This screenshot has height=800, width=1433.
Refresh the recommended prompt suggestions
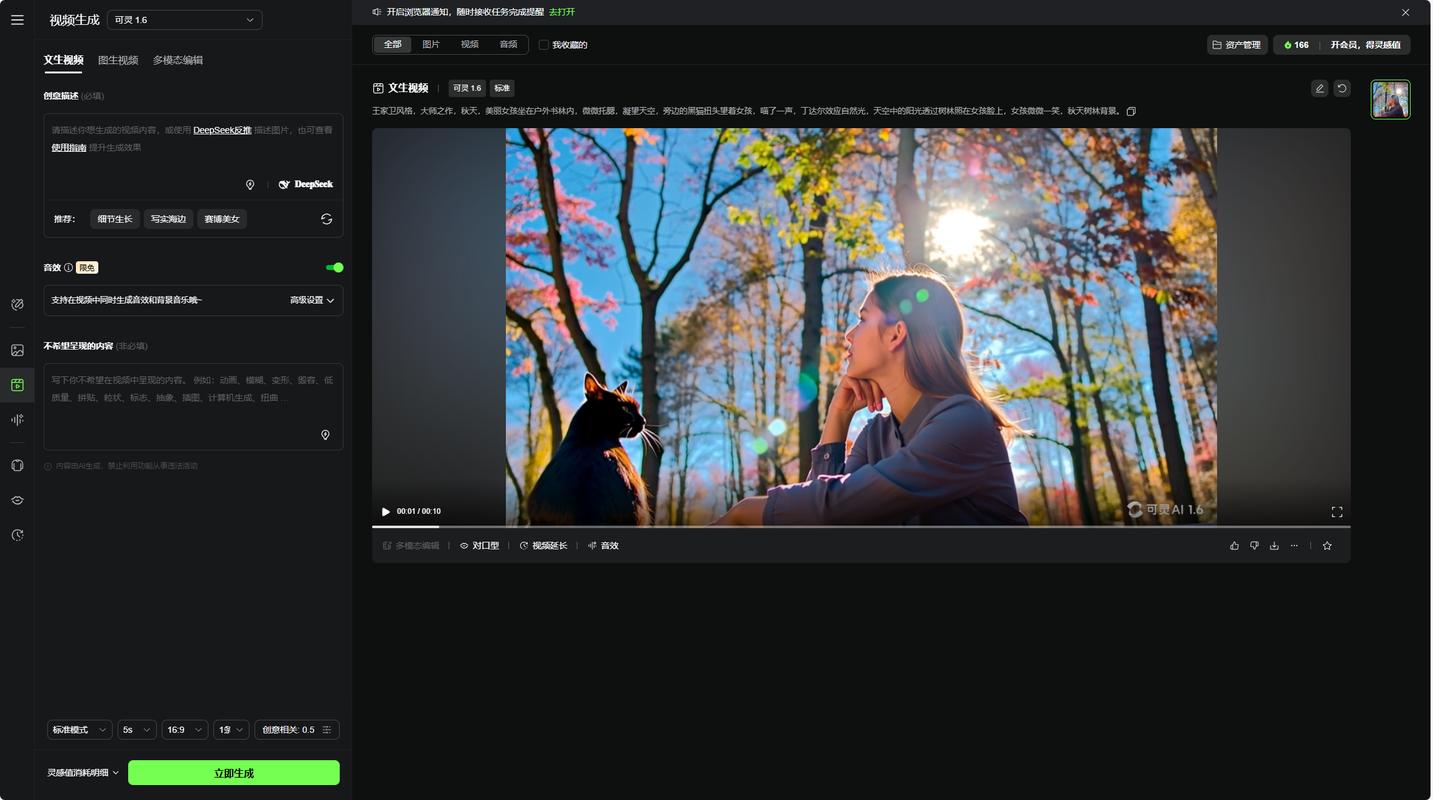point(326,219)
